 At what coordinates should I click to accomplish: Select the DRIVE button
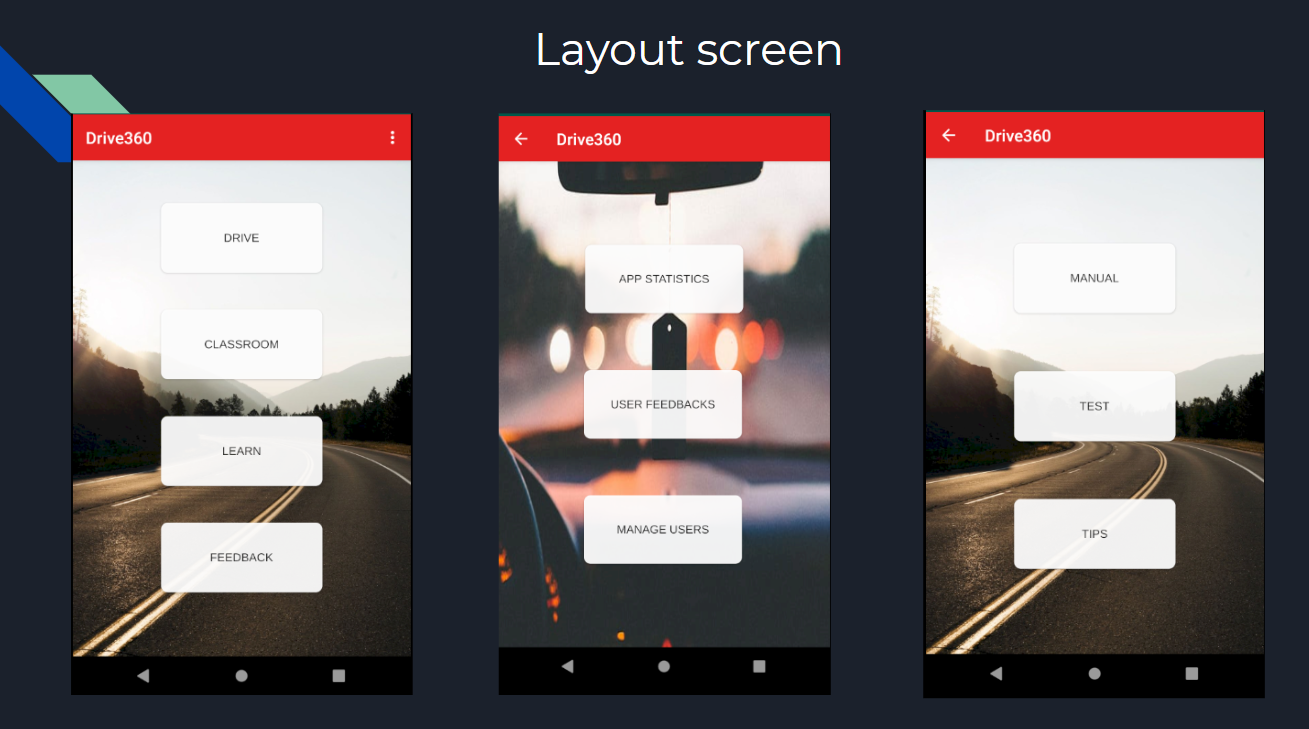(x=241, y=238)
